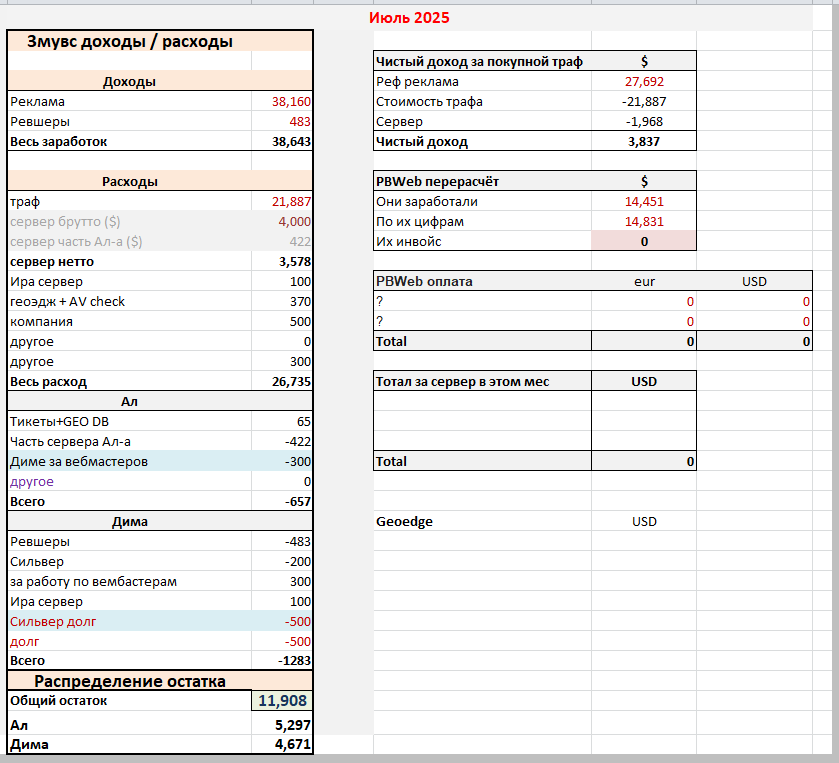The width and height of the screenshot is (839, 763).
Task: Click the 'PBWeb перерасчёт' header
Action: [x=437, y=181]
